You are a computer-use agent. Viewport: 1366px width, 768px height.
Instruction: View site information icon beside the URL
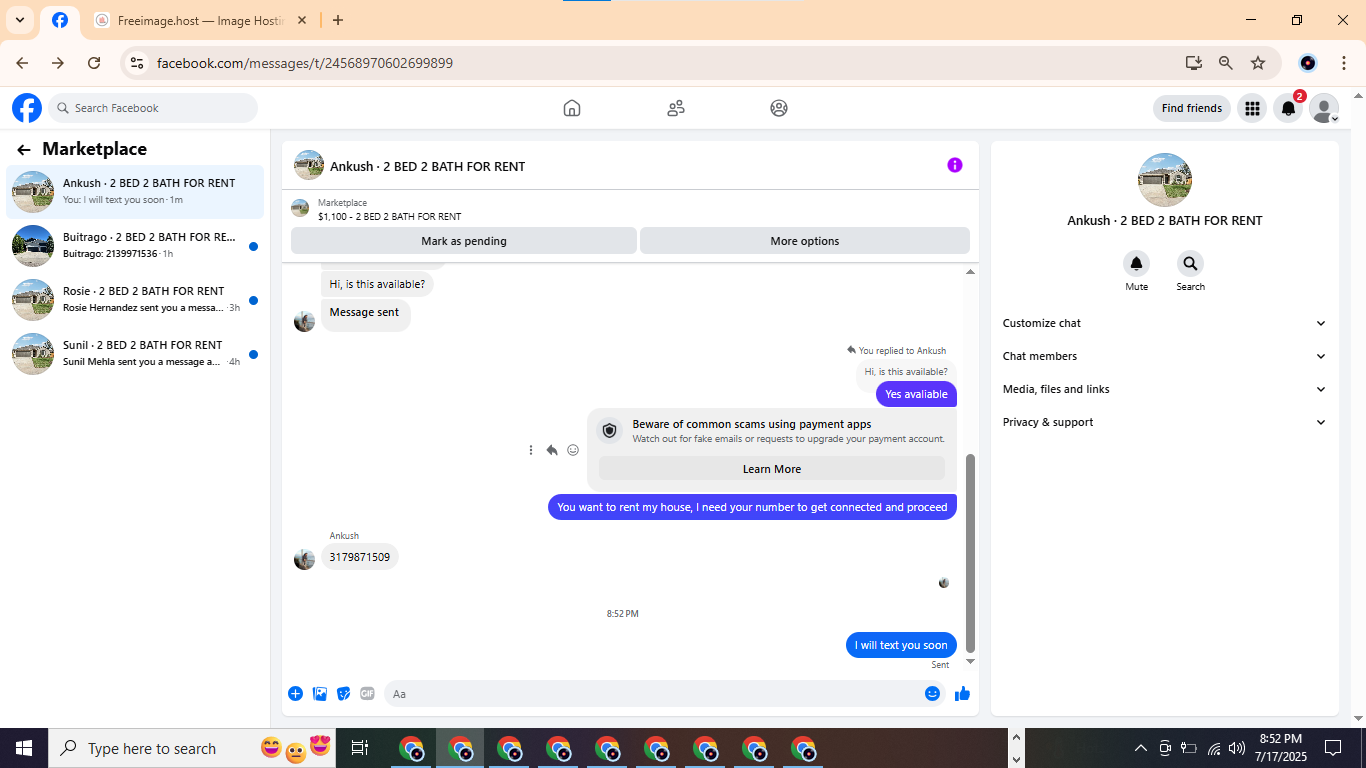point(138,63)
